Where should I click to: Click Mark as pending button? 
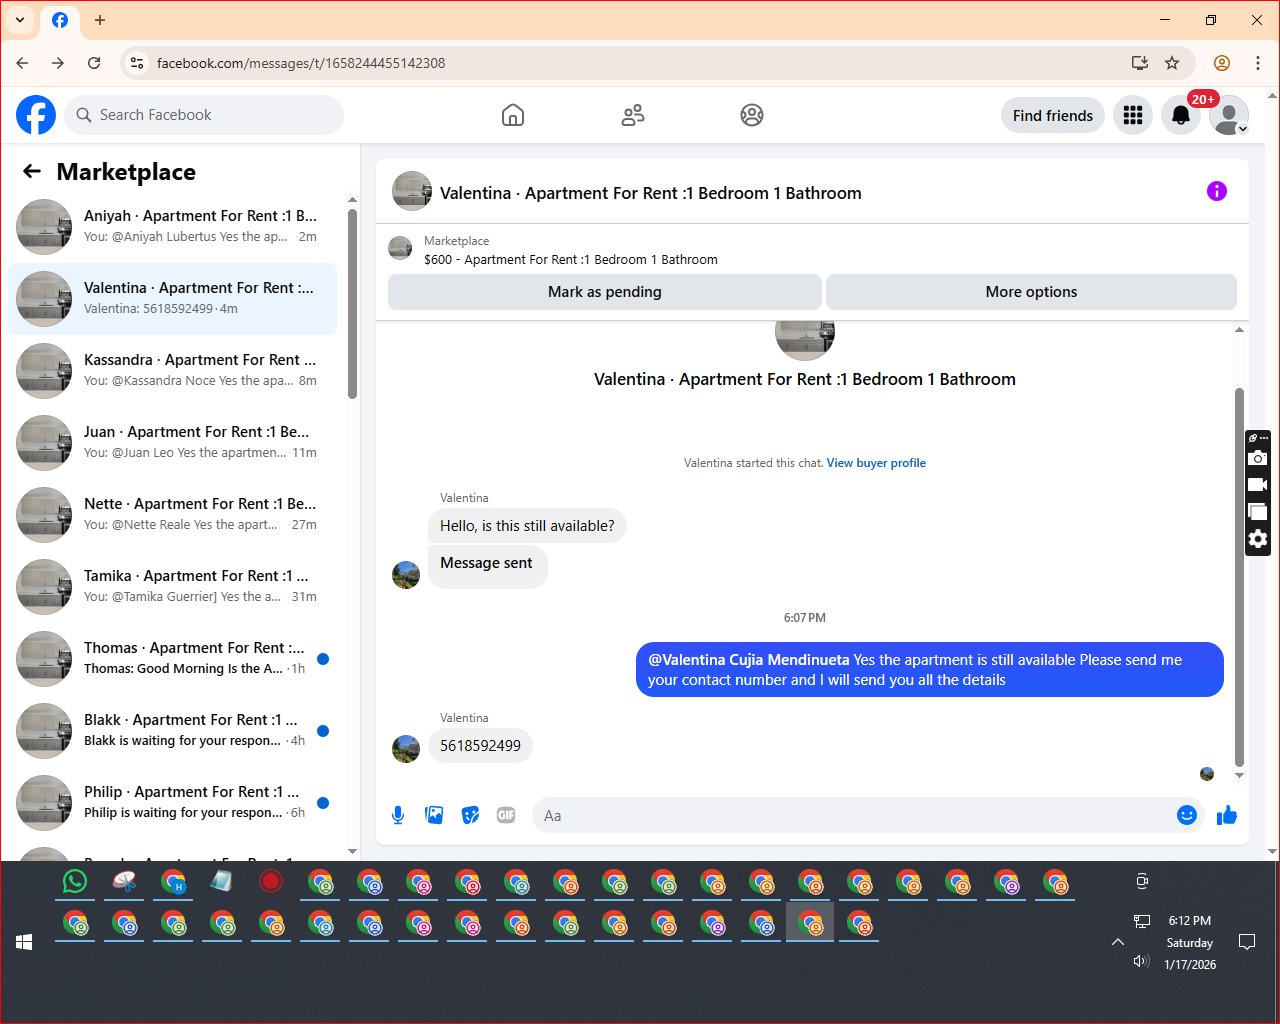click(605, 292)
